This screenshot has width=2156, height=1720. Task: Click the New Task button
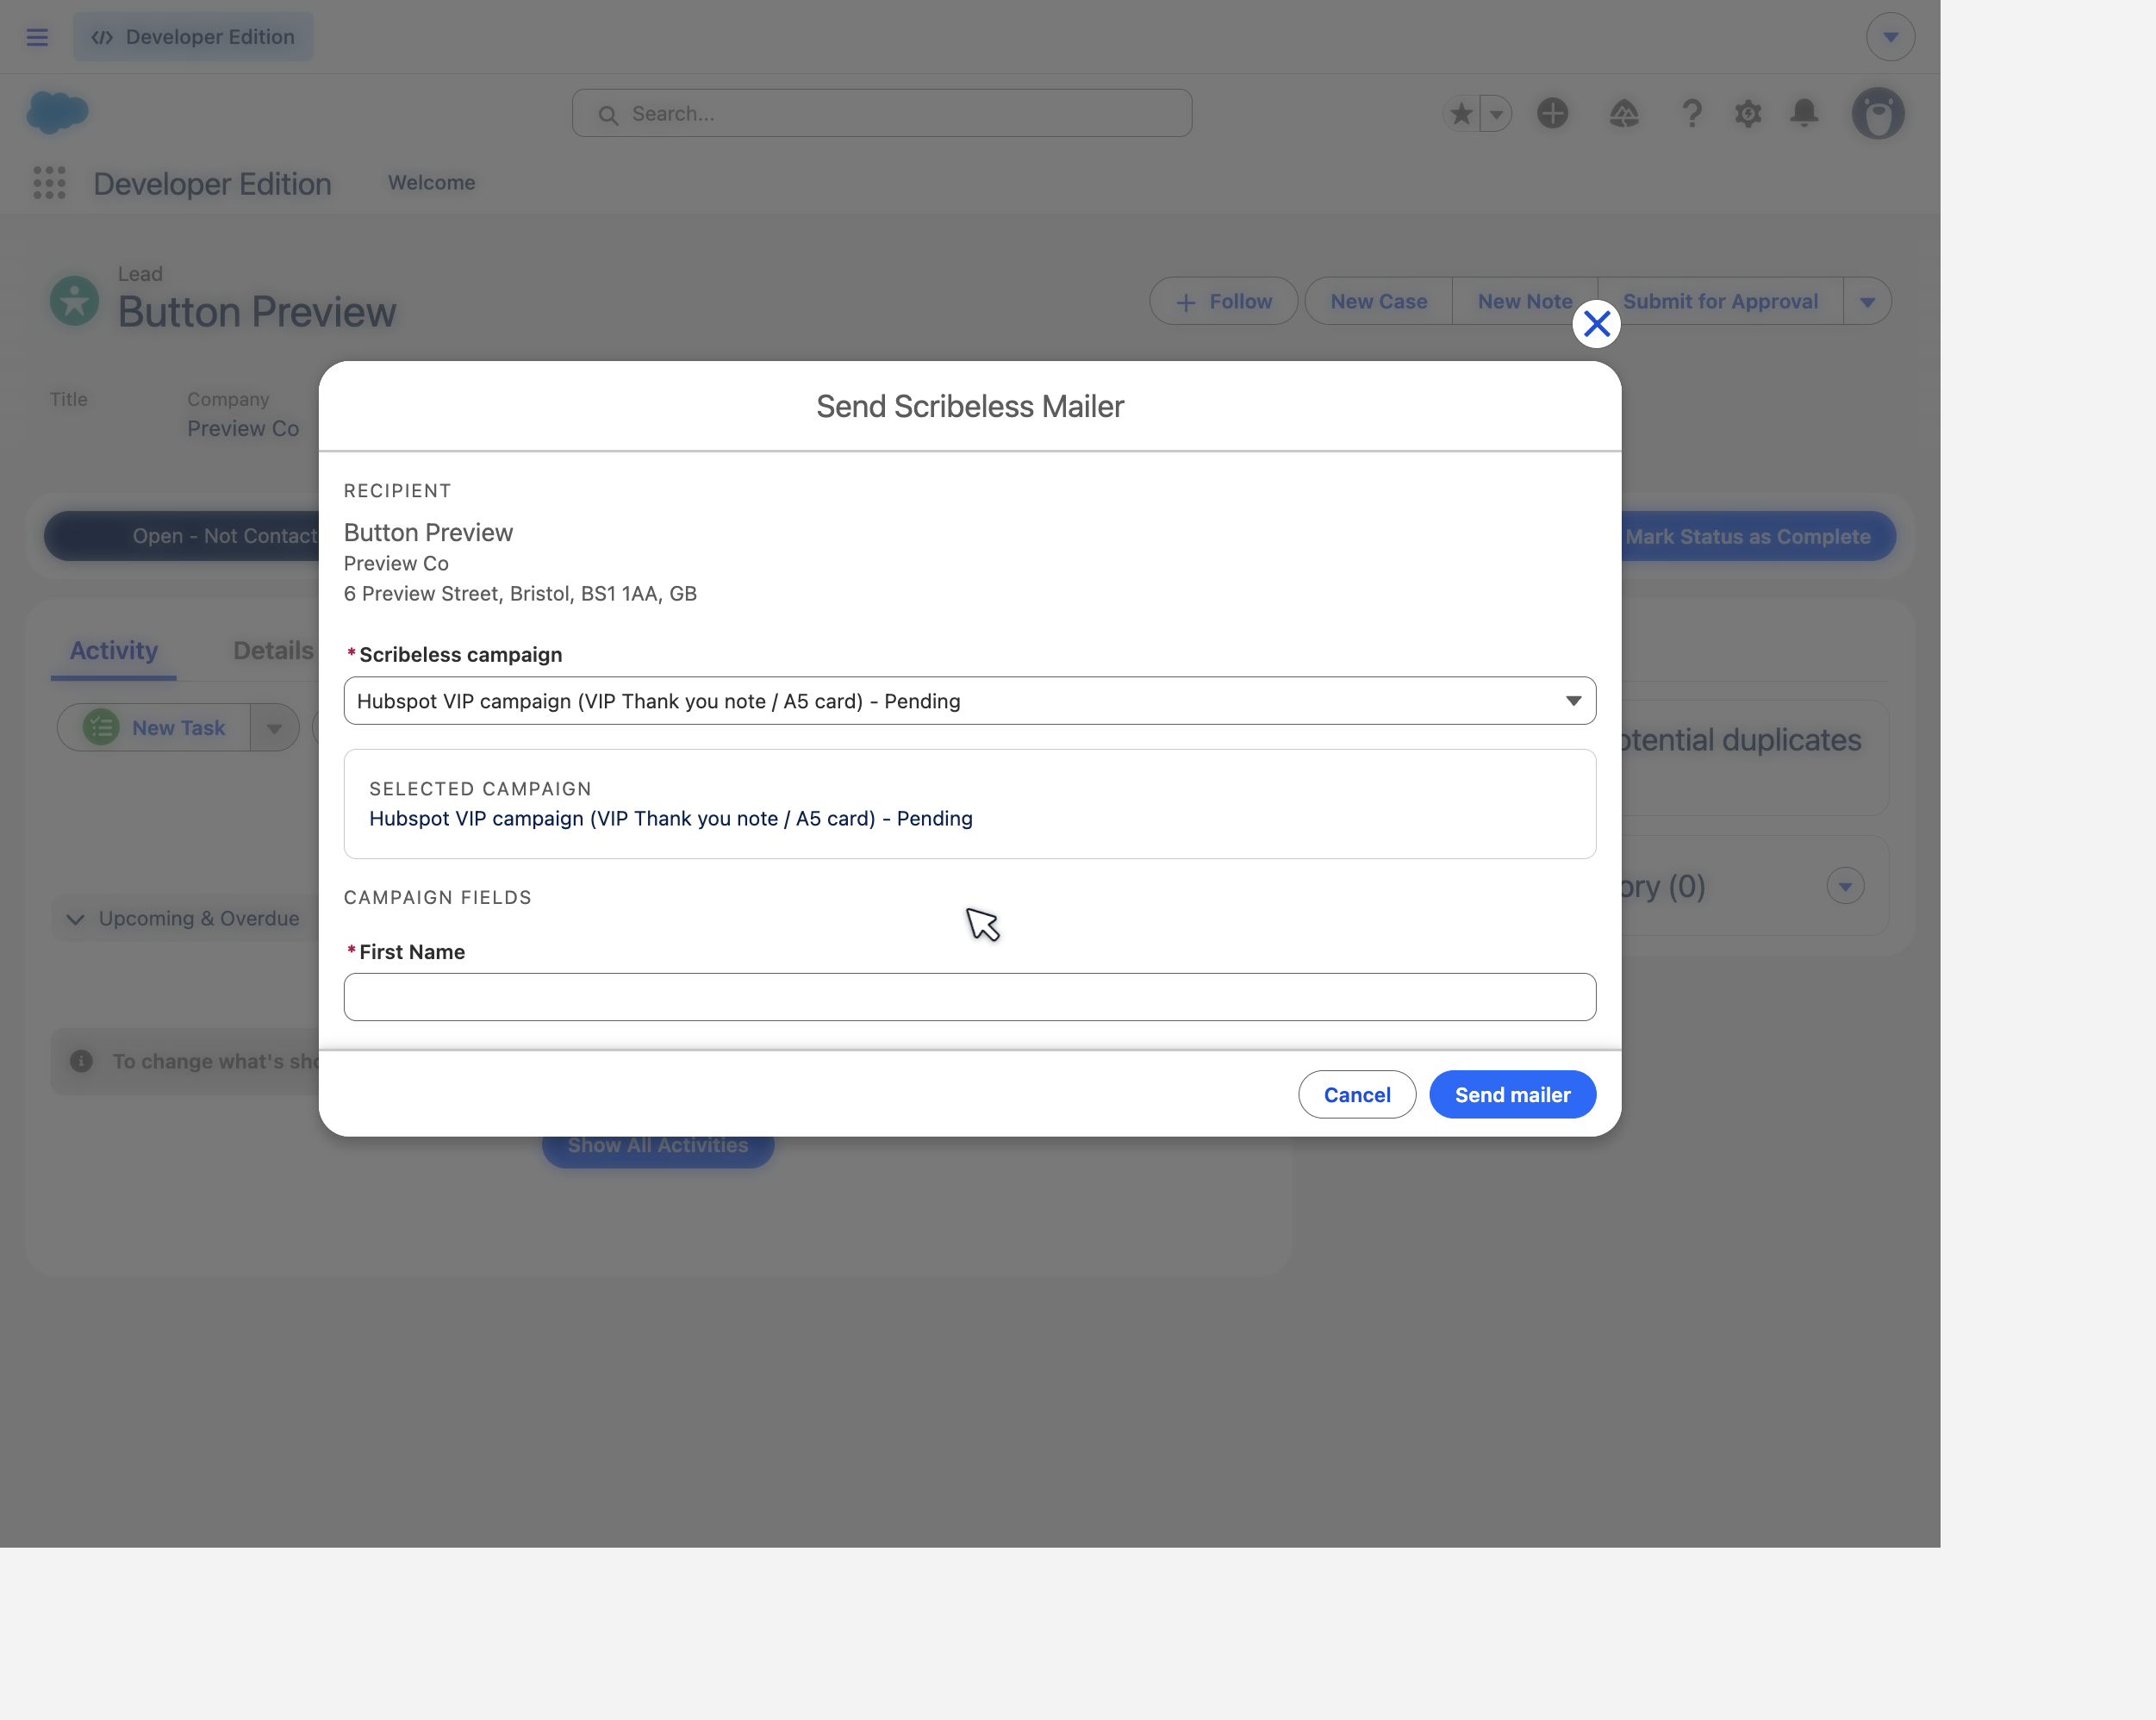coord(154,727)
